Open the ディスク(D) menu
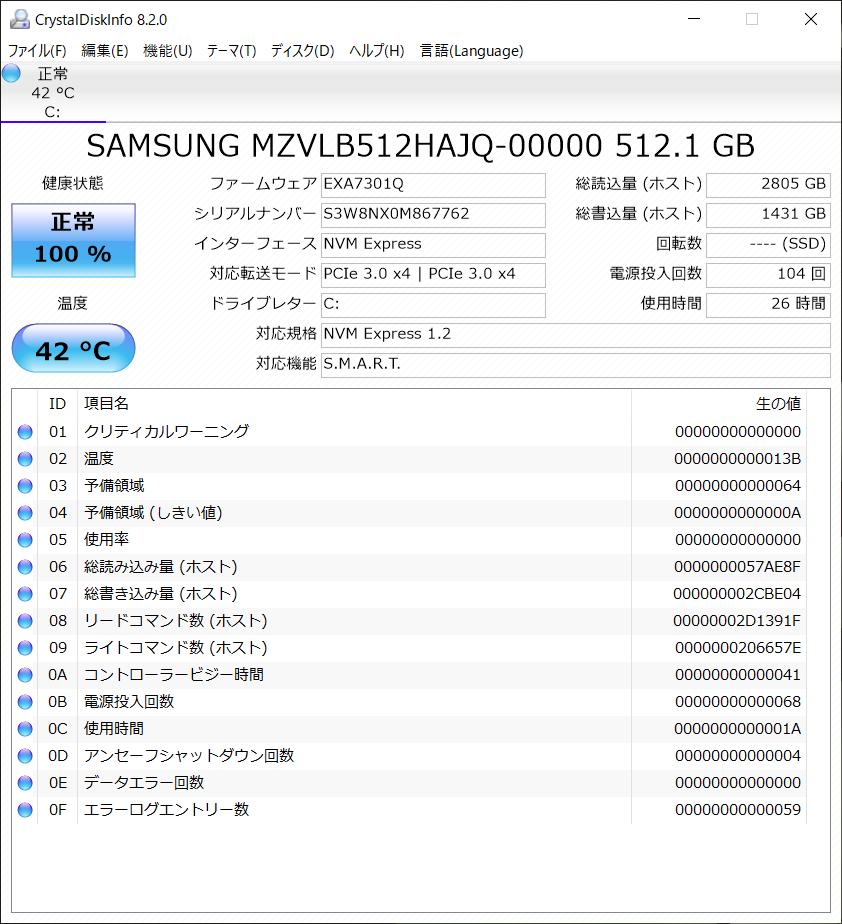This screenshot has width=842, height=924. coord(302,51)
